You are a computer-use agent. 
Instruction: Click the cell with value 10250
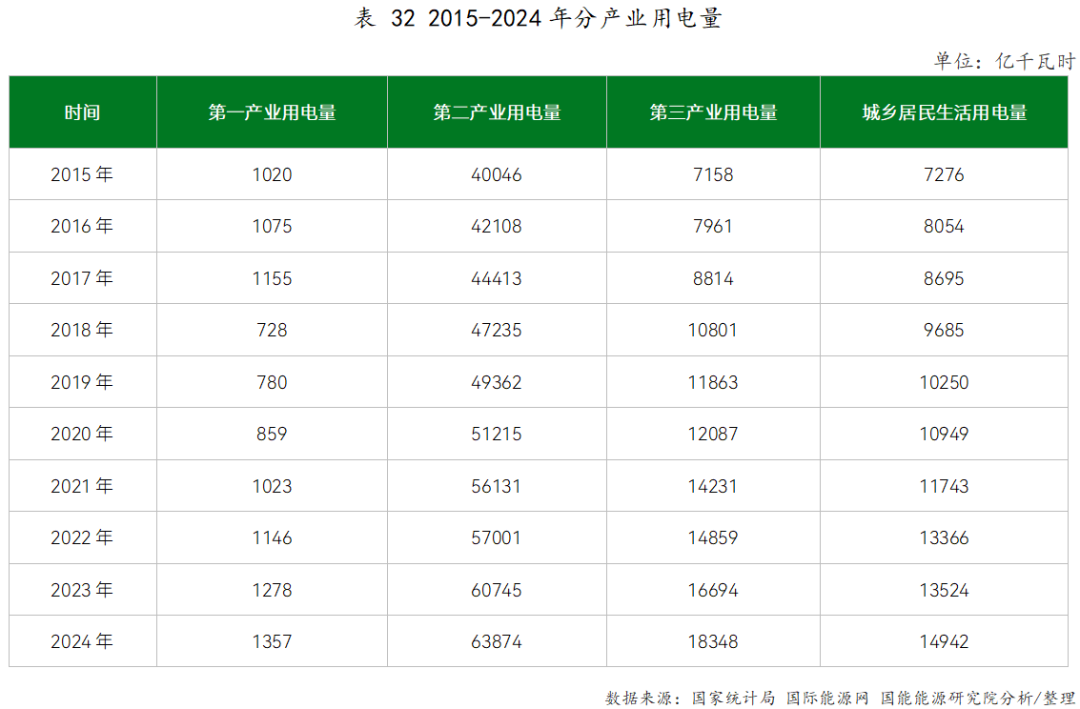tap(944, 382)
